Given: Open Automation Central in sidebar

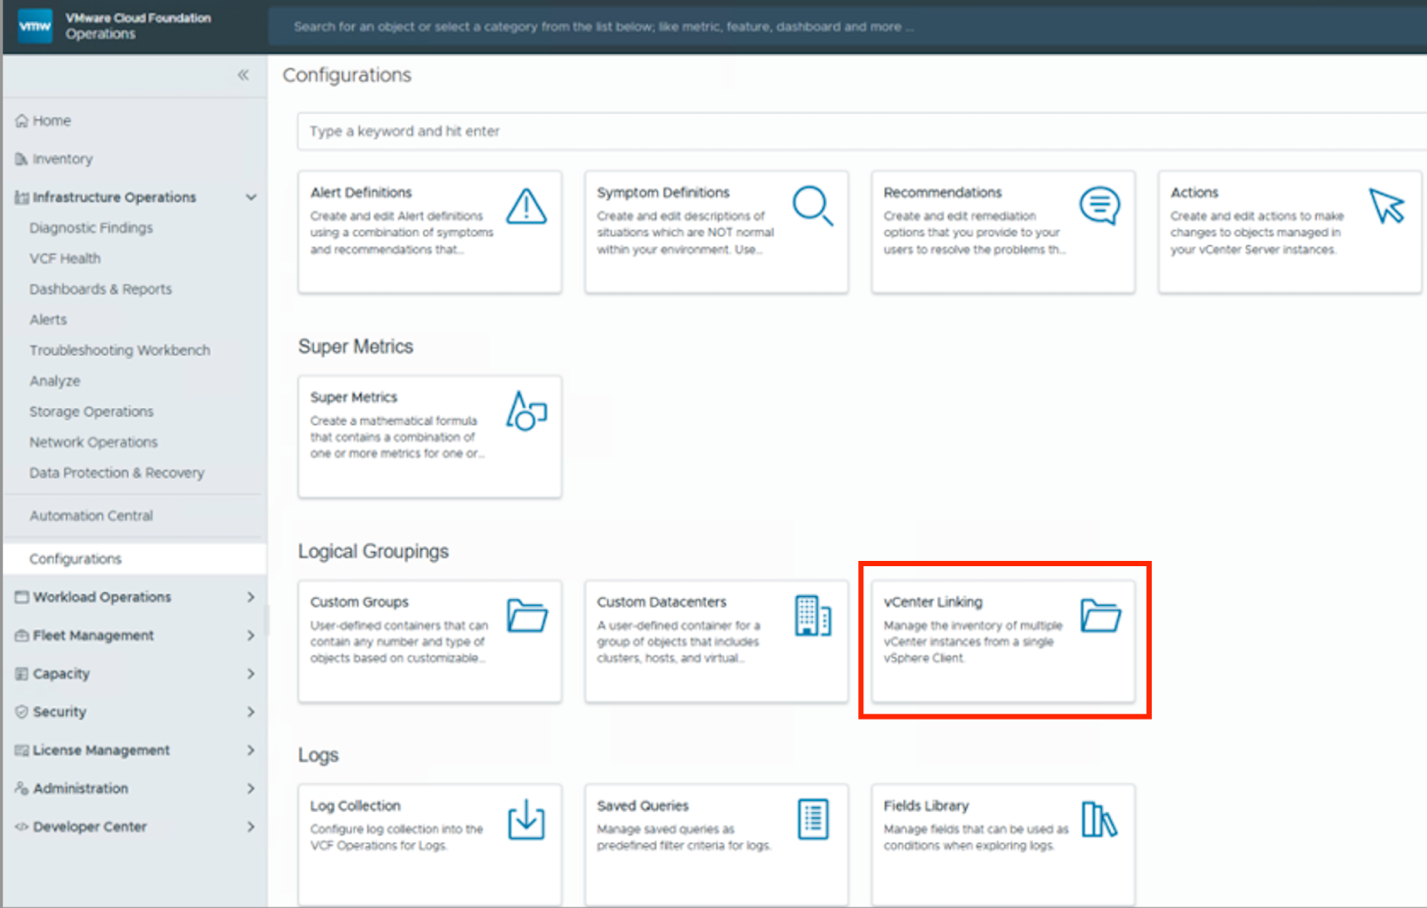Looking at the screenshot, I should (91, 516).
